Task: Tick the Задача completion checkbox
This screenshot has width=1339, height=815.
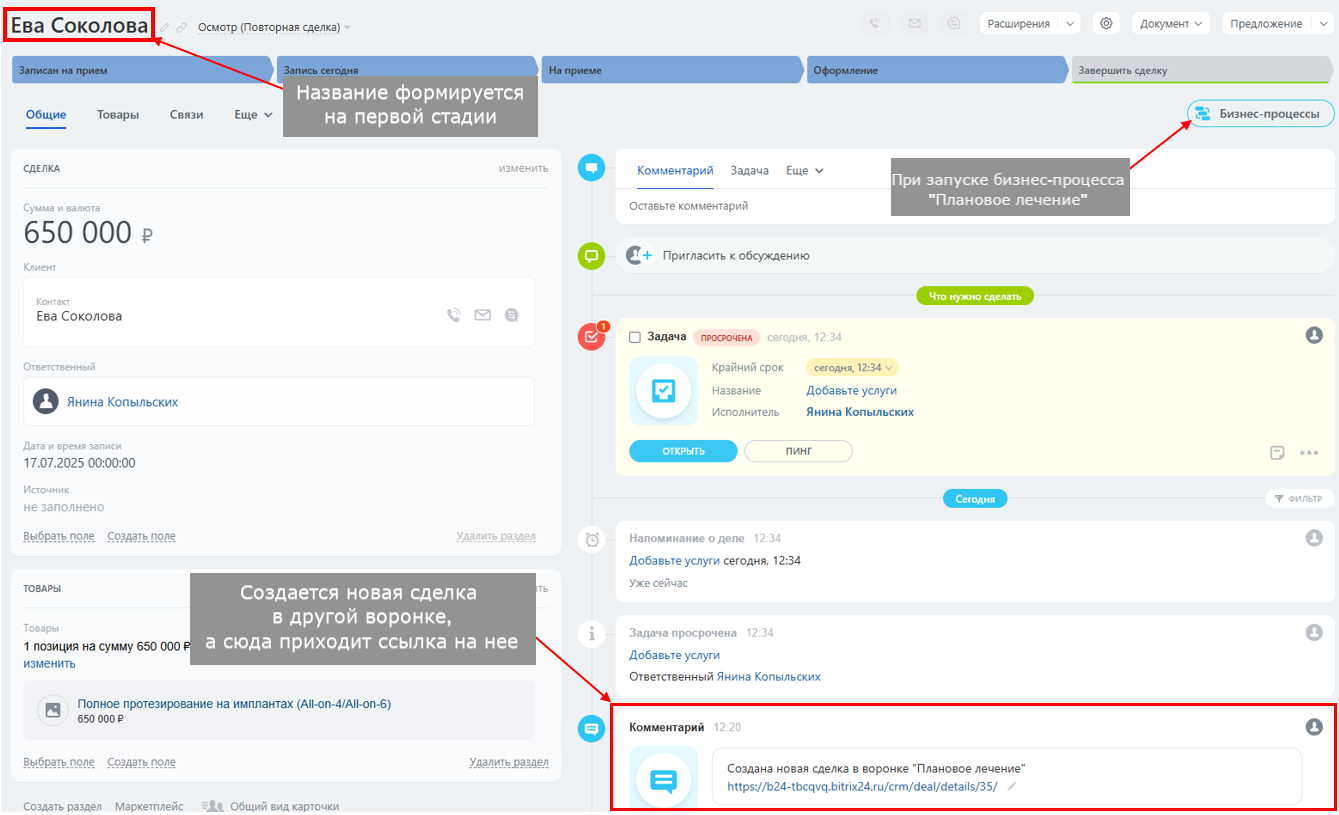Action: 635,337
